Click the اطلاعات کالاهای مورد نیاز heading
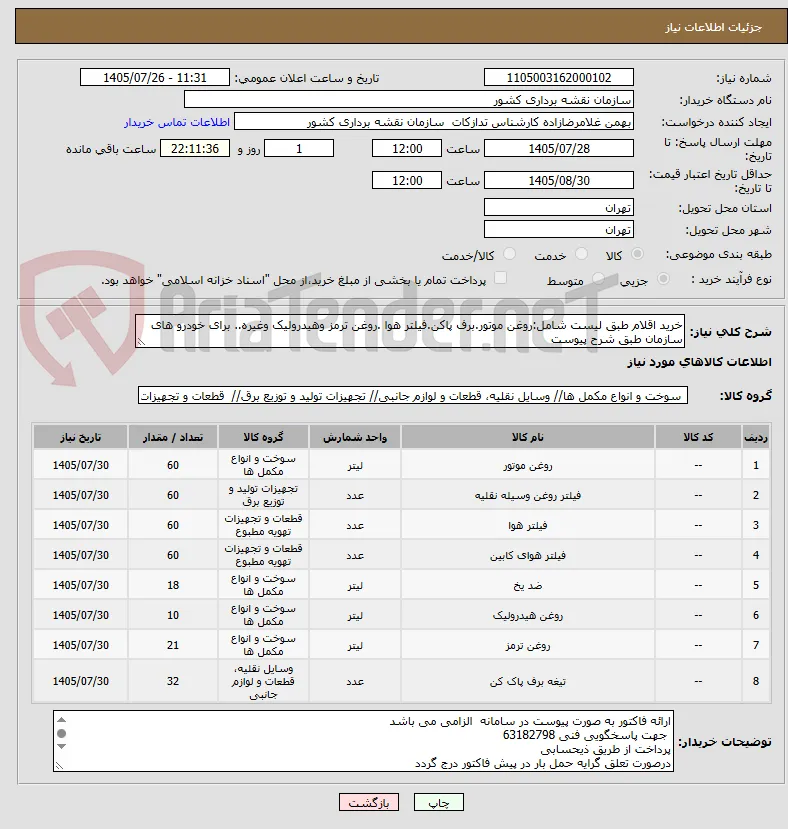This screenshot has width=788, height=829. click(x=699, y=362)
